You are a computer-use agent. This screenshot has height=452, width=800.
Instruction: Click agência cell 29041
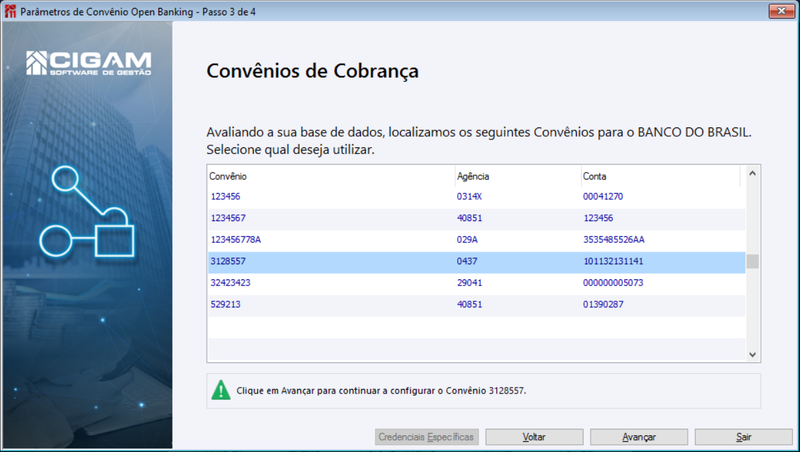click(469, 283)
